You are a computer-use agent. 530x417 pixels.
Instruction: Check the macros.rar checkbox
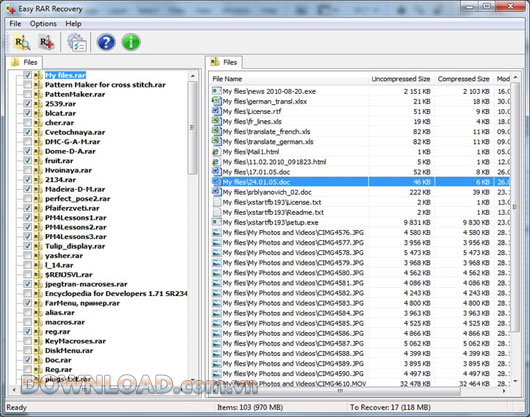tap(28, 322)
